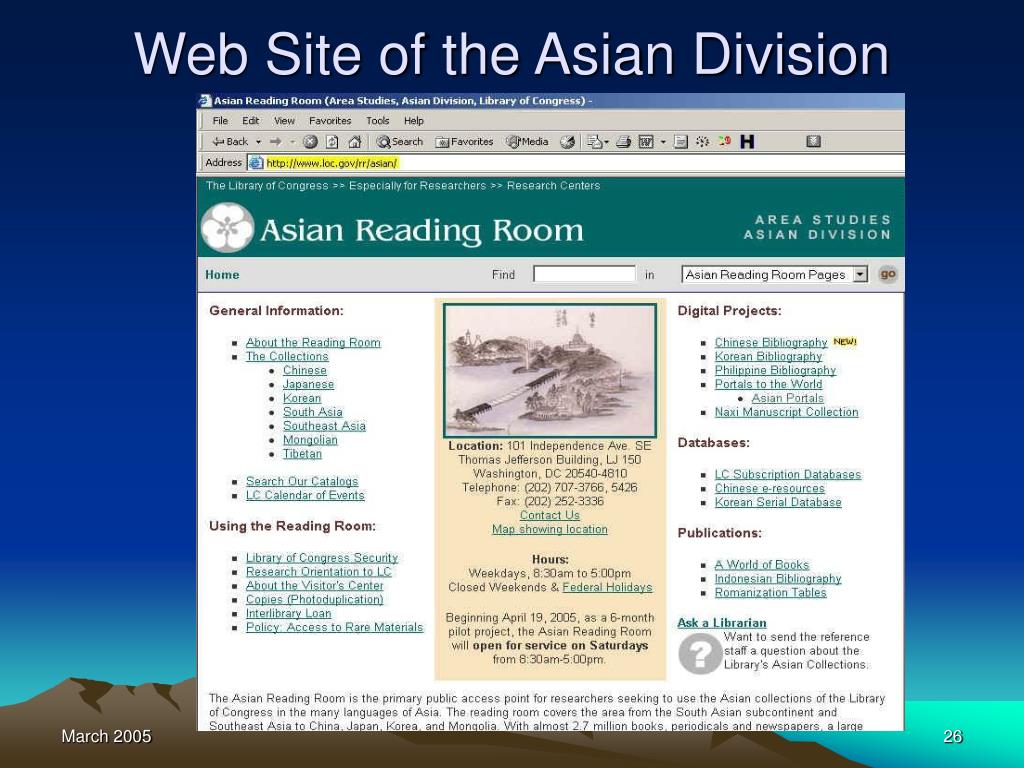Click the Back button in the browser toolbar
Image resolution: width=1024 pixels, height=768 pixels.
[230, 142]
